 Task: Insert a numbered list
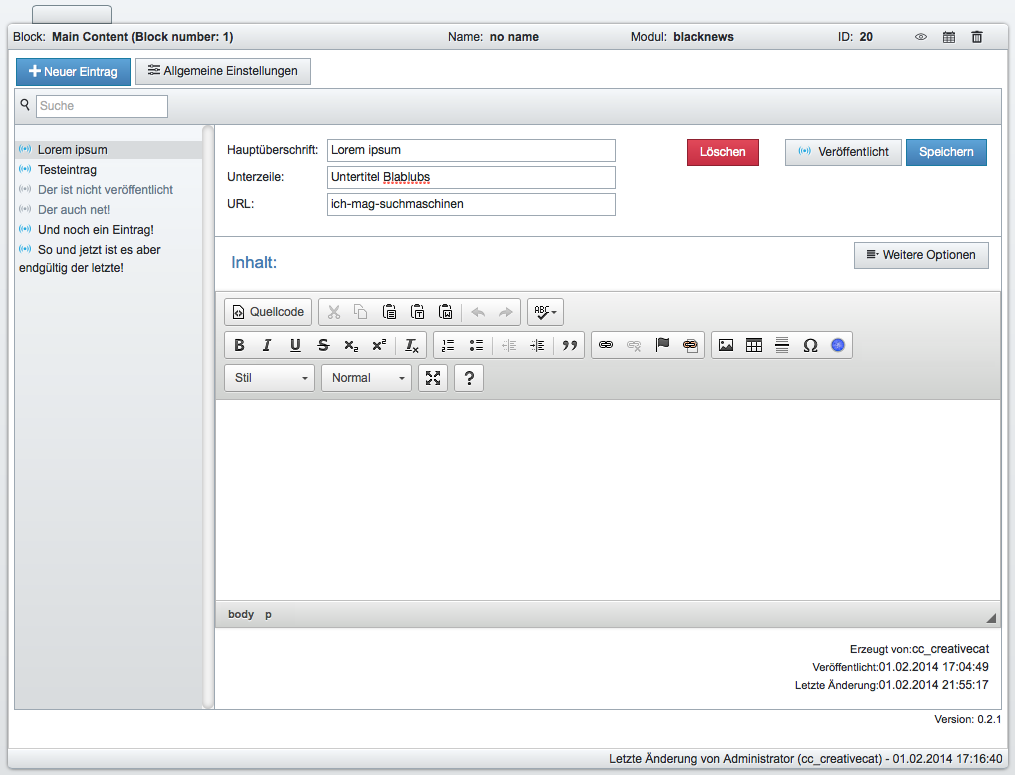(448, 345)
